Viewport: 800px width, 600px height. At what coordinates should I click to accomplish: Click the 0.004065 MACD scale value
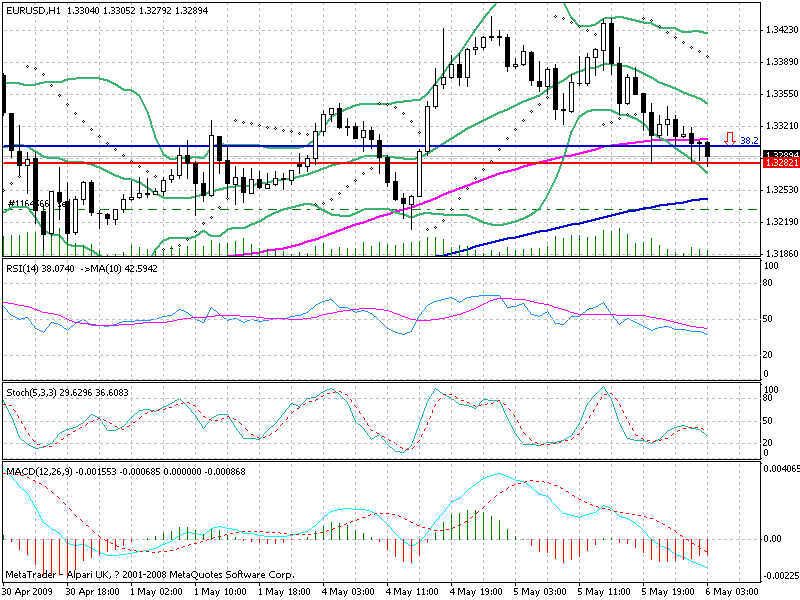pyautogui.click(x=781, y=469)
